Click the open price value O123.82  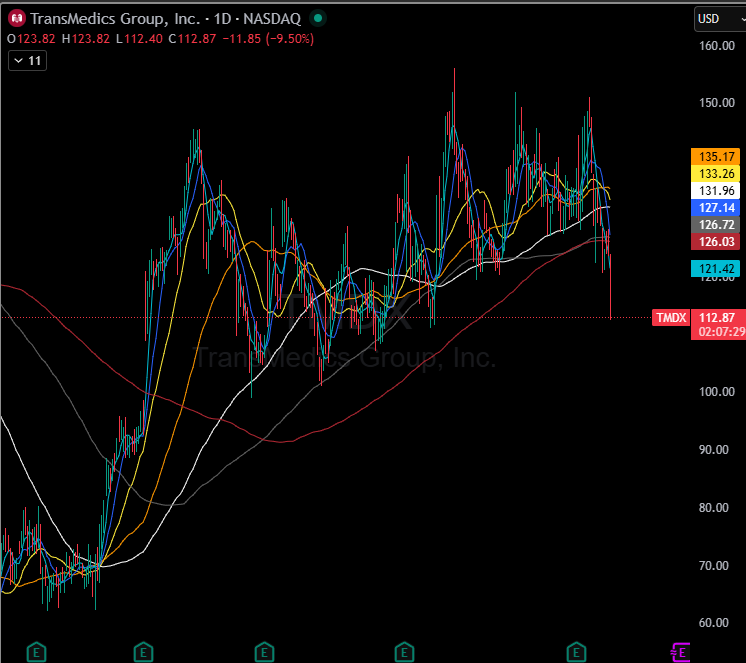(x=31, y=39)
